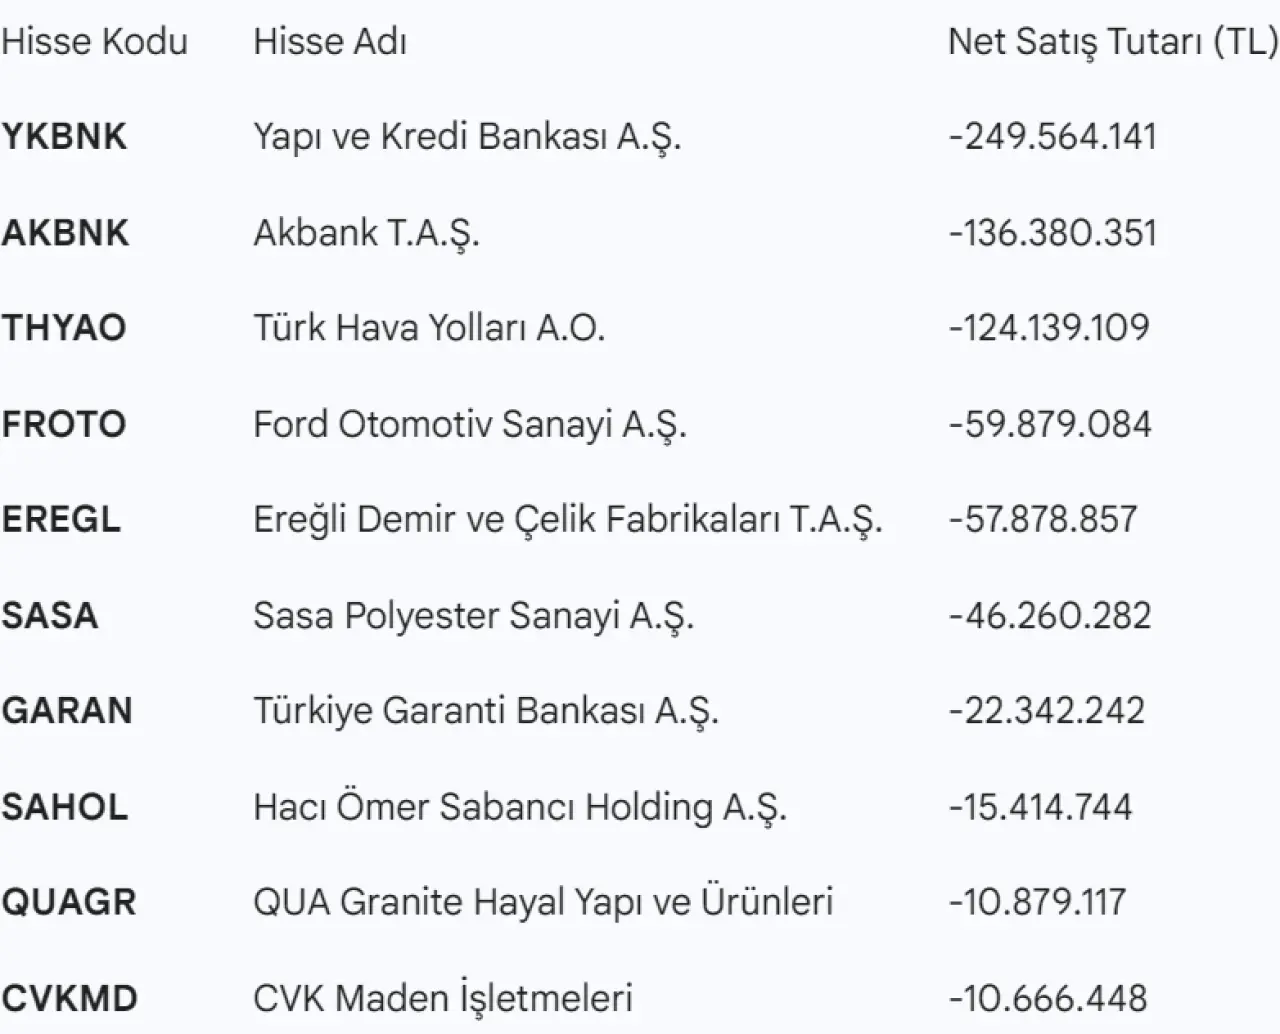
Task: Click the -249.564.141 net sales value
Action: [x=1052, y=137]
